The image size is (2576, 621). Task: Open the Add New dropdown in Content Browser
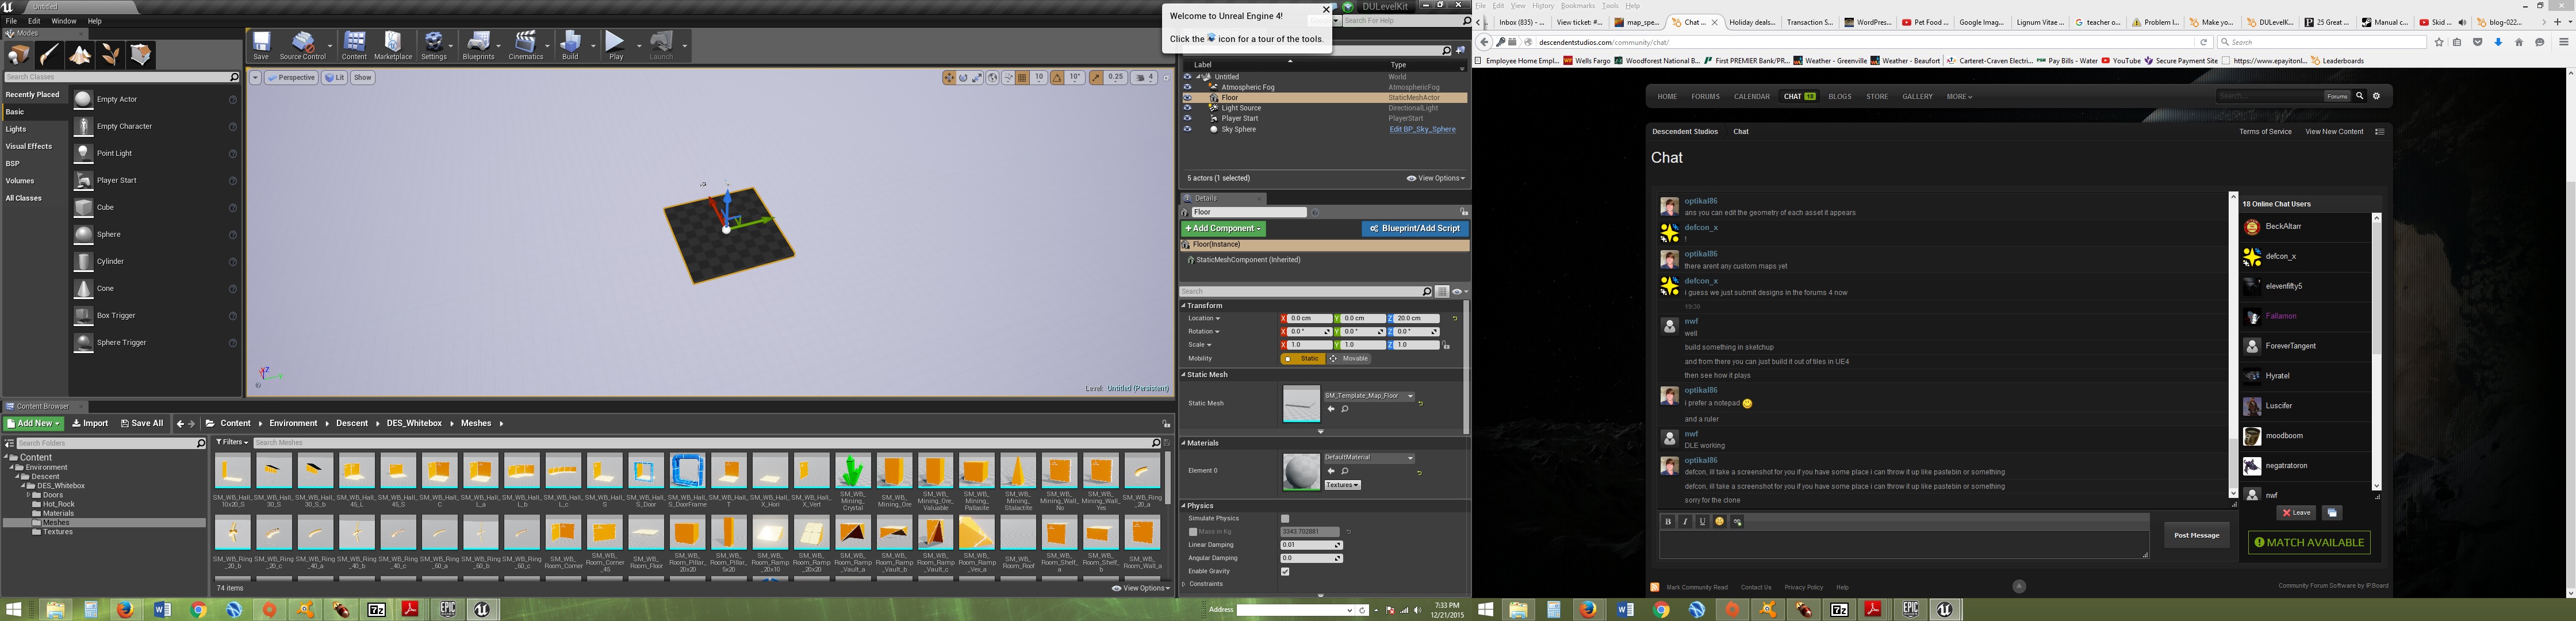point(33,423)
